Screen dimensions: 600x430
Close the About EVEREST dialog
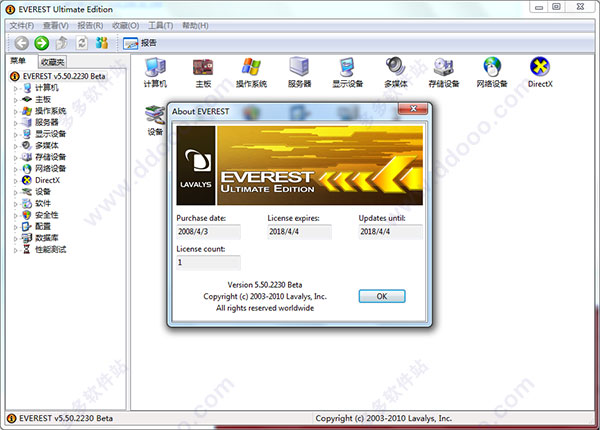(x=413, y=109)
